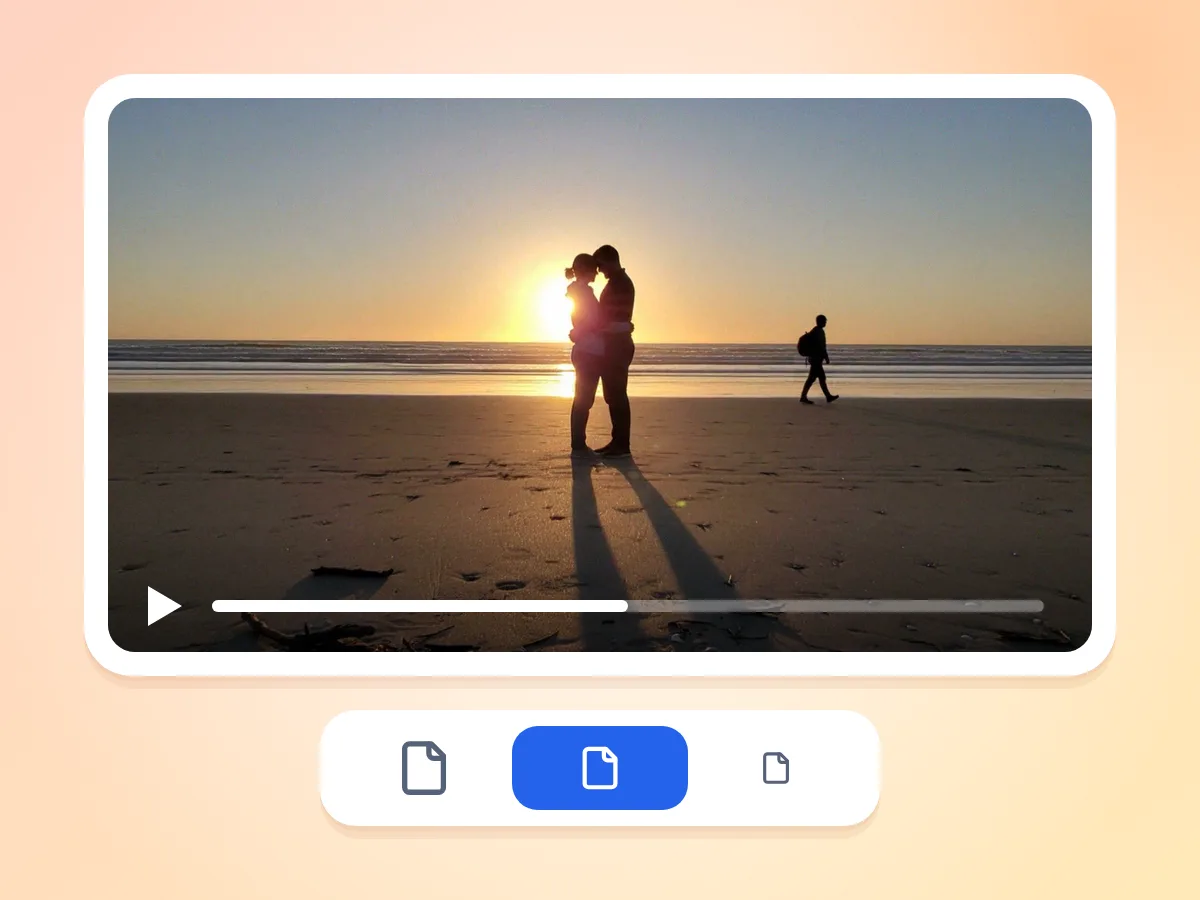Select the highlighted medium file size option
Image resolution: width=1200 pixels, height=900 pixels.
600,768
